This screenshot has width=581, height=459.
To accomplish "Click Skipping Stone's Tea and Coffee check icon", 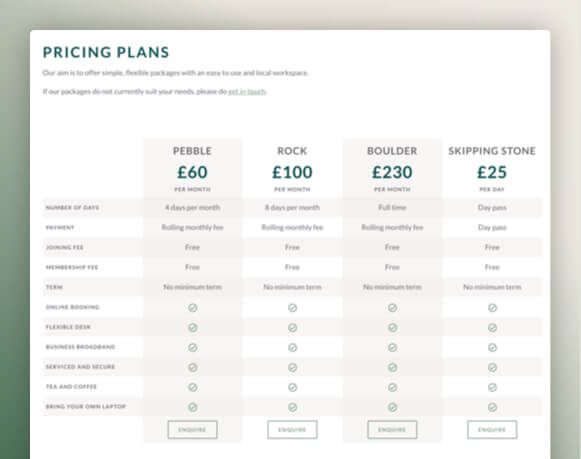I will click(x=492, y=388).
